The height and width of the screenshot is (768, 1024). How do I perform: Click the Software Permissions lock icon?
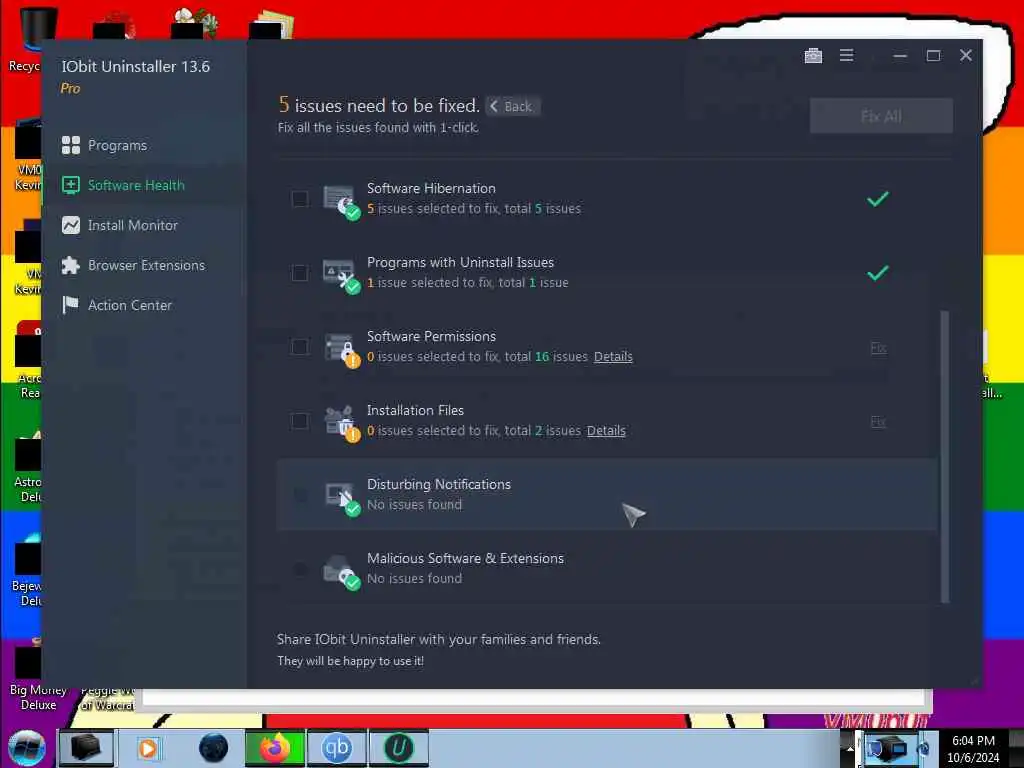341,350
